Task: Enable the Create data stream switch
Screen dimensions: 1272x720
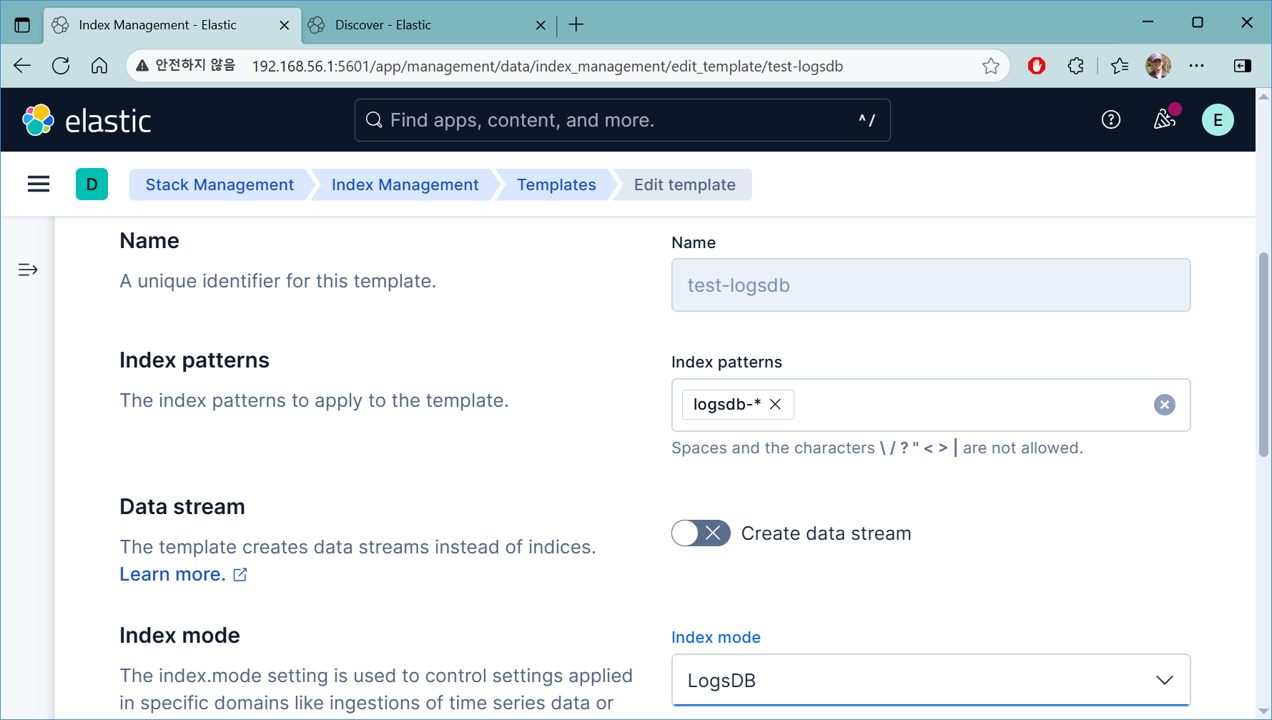Action: 700,533
